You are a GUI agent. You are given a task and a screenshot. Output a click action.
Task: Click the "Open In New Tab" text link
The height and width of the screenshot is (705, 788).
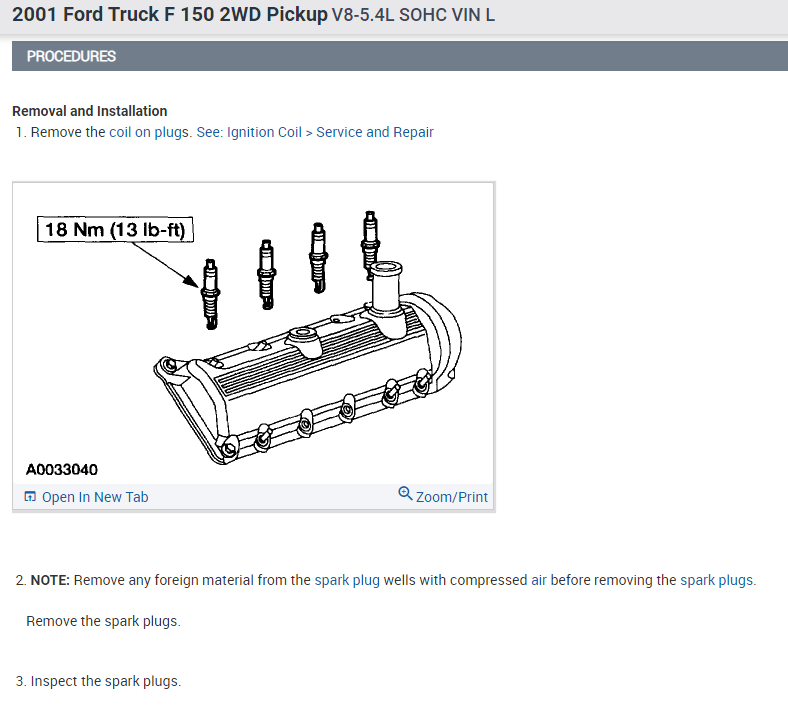[x=95, y=497]
